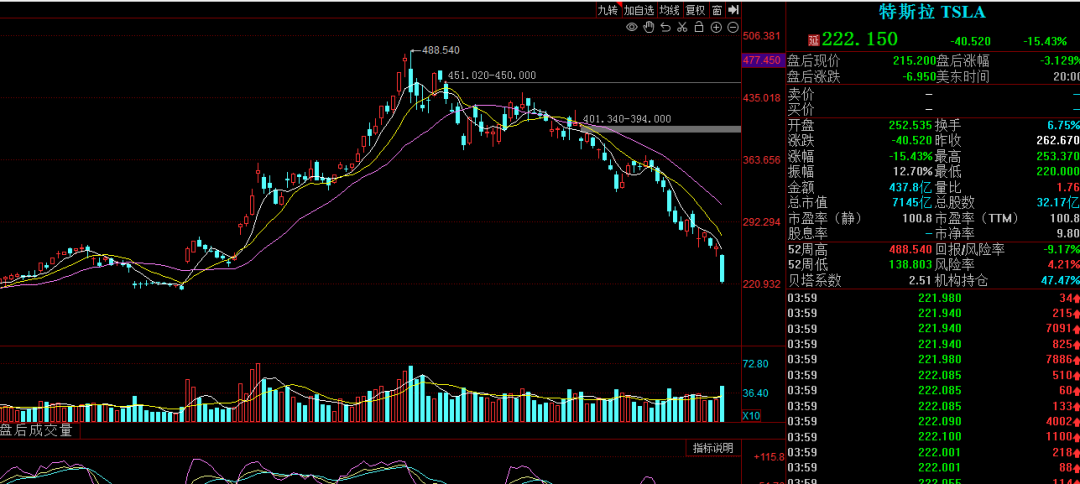1080x484 pixels.
Task: Click the -15.43% change in header
Action: tap(1044, 41)
